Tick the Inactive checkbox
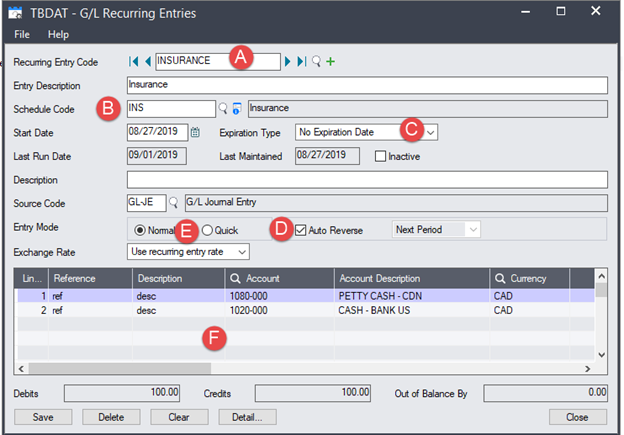The image size is (624, 435). click(380, 156)
